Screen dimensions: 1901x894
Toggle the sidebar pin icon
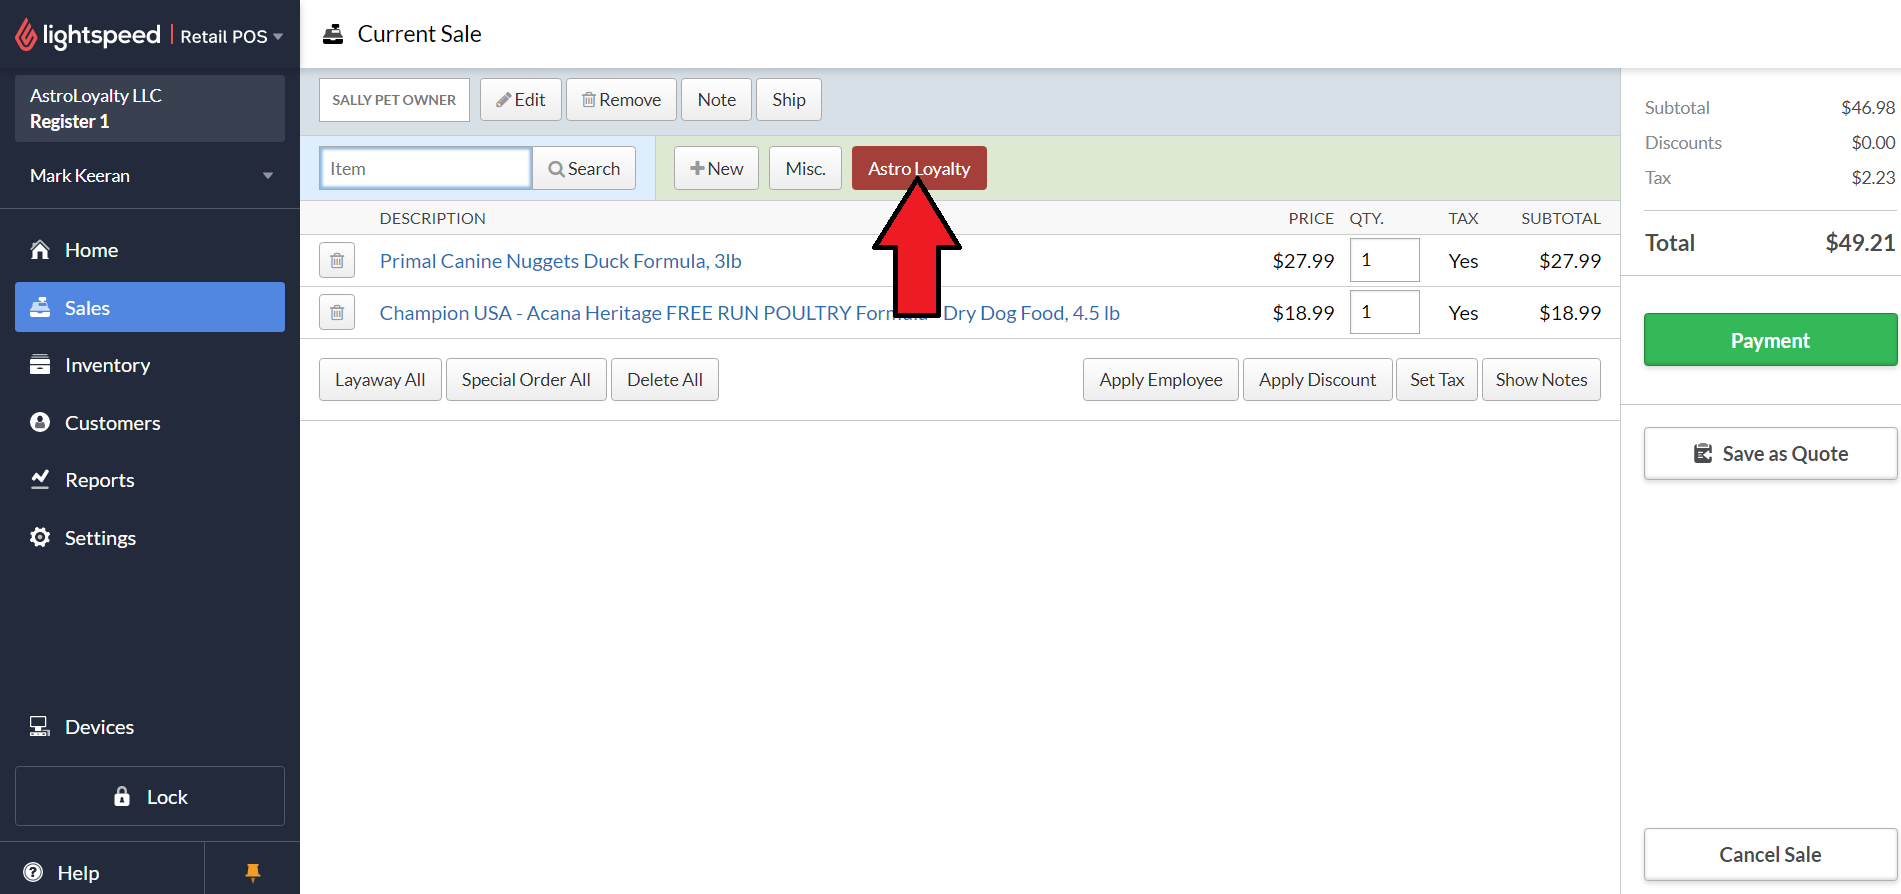(x=253, y=872)
